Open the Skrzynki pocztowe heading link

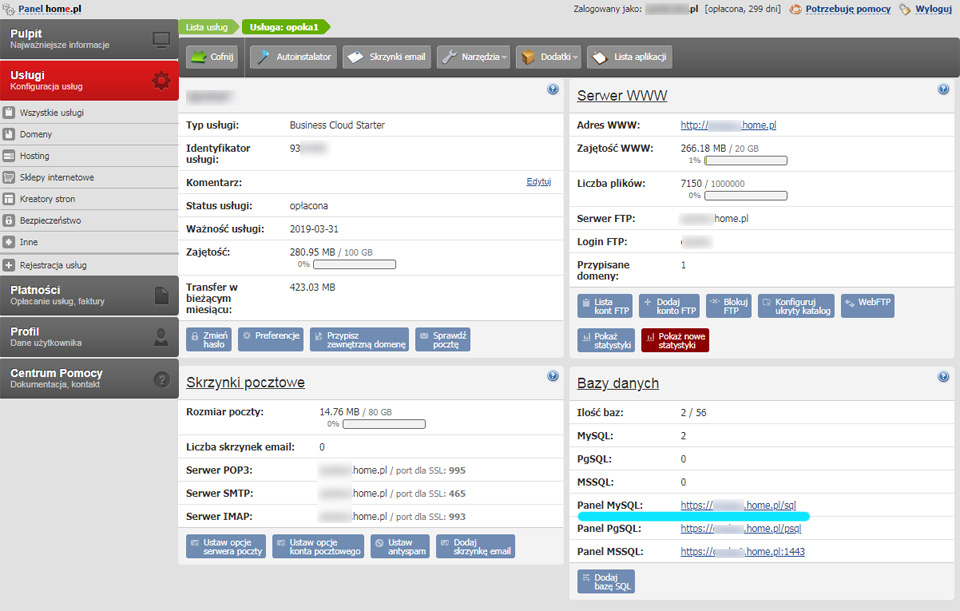coord(246,383)
